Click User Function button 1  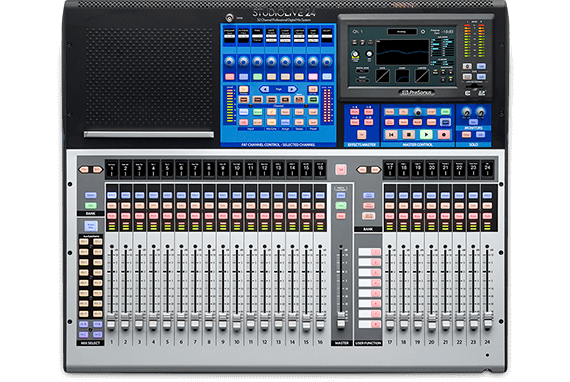point(370,252)
